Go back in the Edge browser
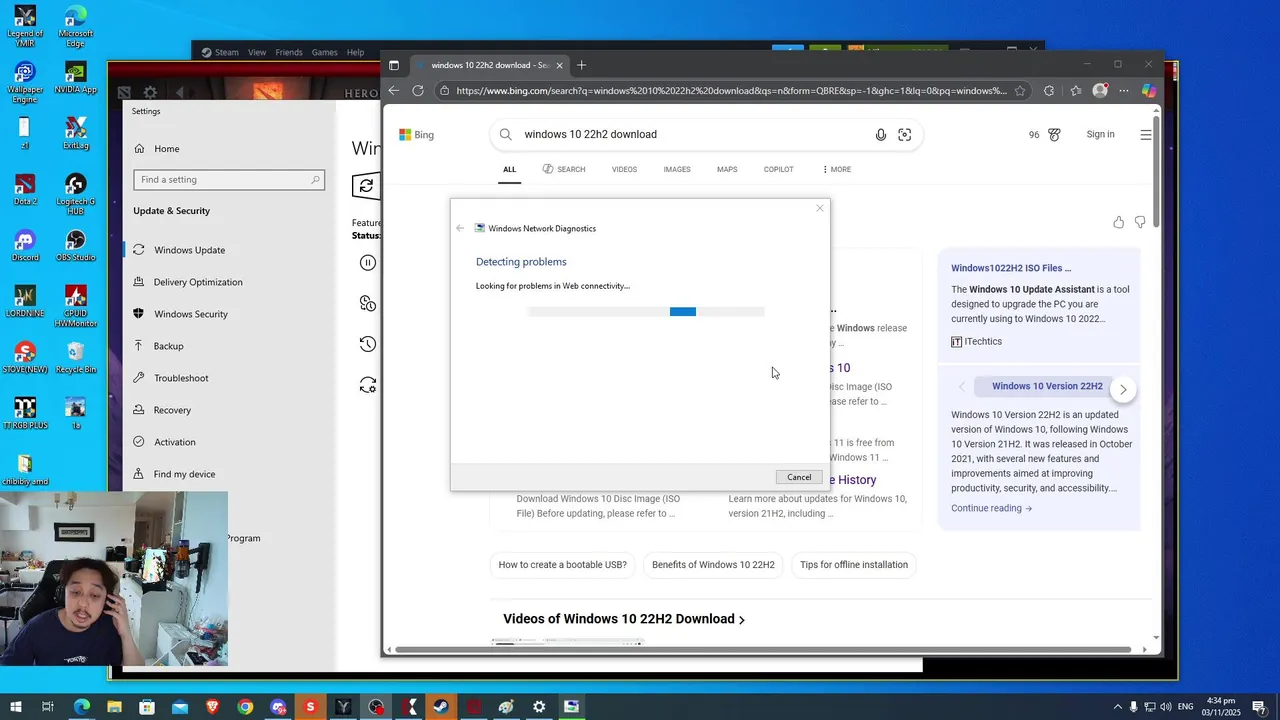 click(x=394, y=90)
